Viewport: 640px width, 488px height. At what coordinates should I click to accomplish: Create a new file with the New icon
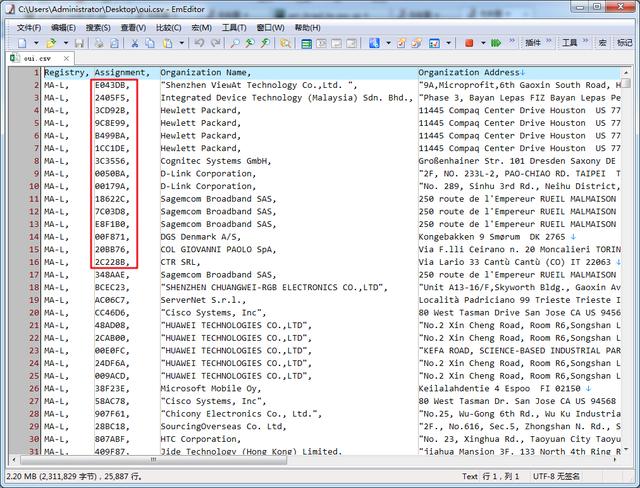pos(23,42)
